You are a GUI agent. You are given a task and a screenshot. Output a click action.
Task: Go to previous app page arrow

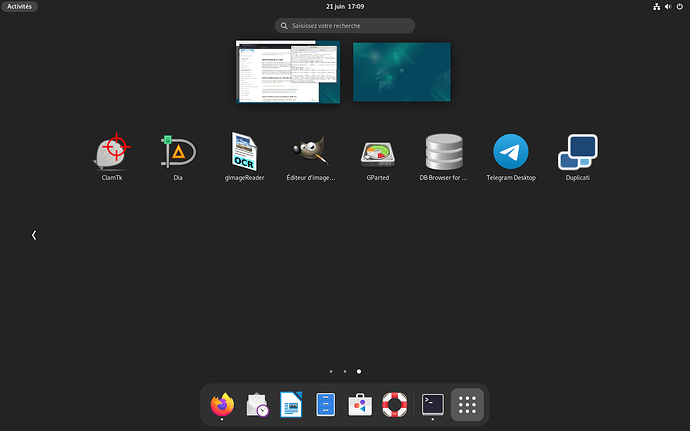[x=34, y=236]
